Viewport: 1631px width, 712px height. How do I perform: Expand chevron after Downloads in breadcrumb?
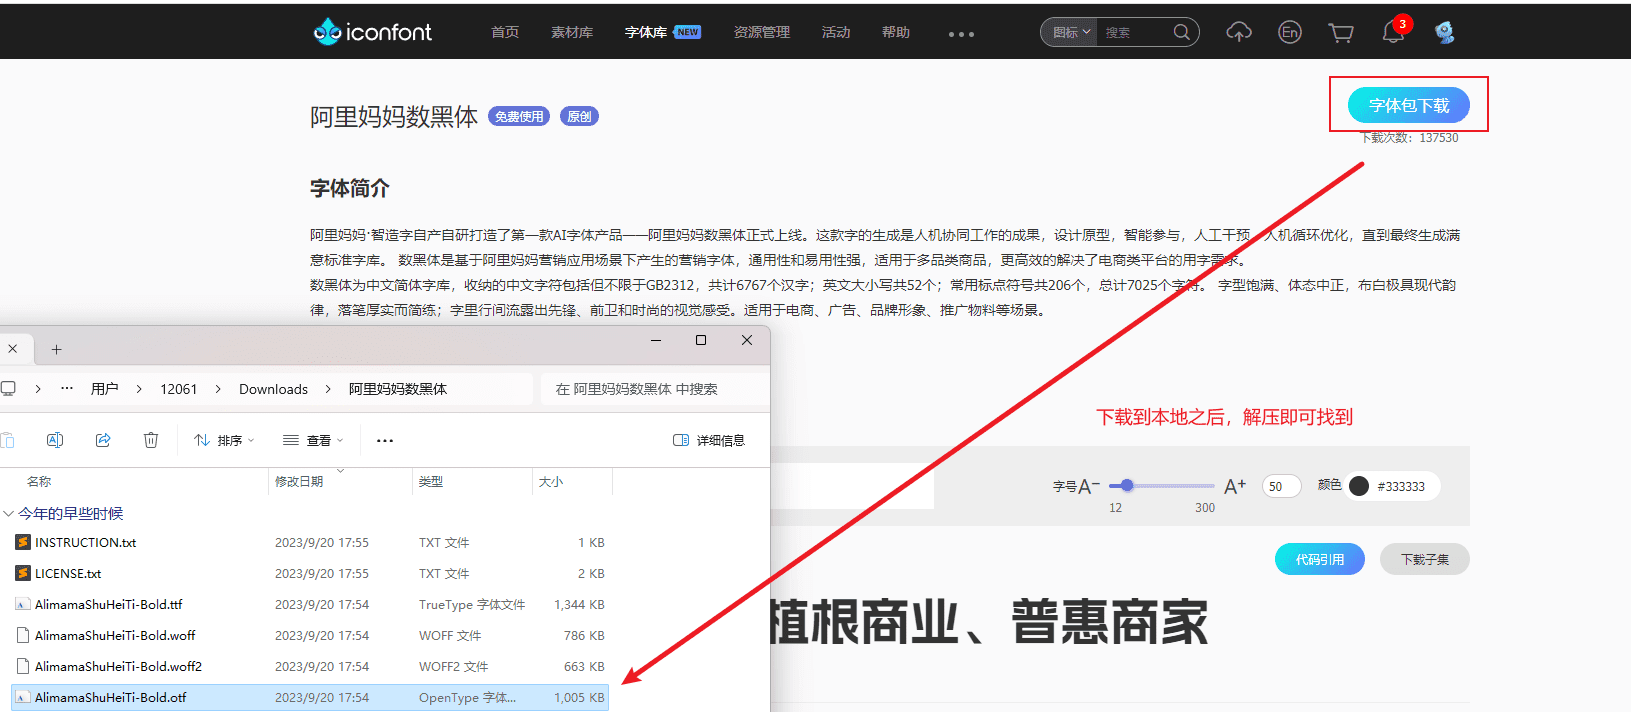328,388
